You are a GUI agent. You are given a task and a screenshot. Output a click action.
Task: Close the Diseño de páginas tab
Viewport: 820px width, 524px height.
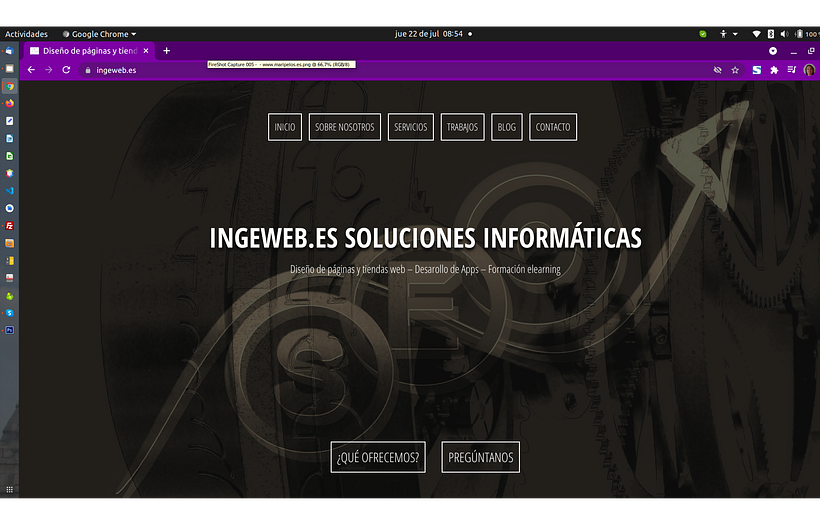(146, 51)
